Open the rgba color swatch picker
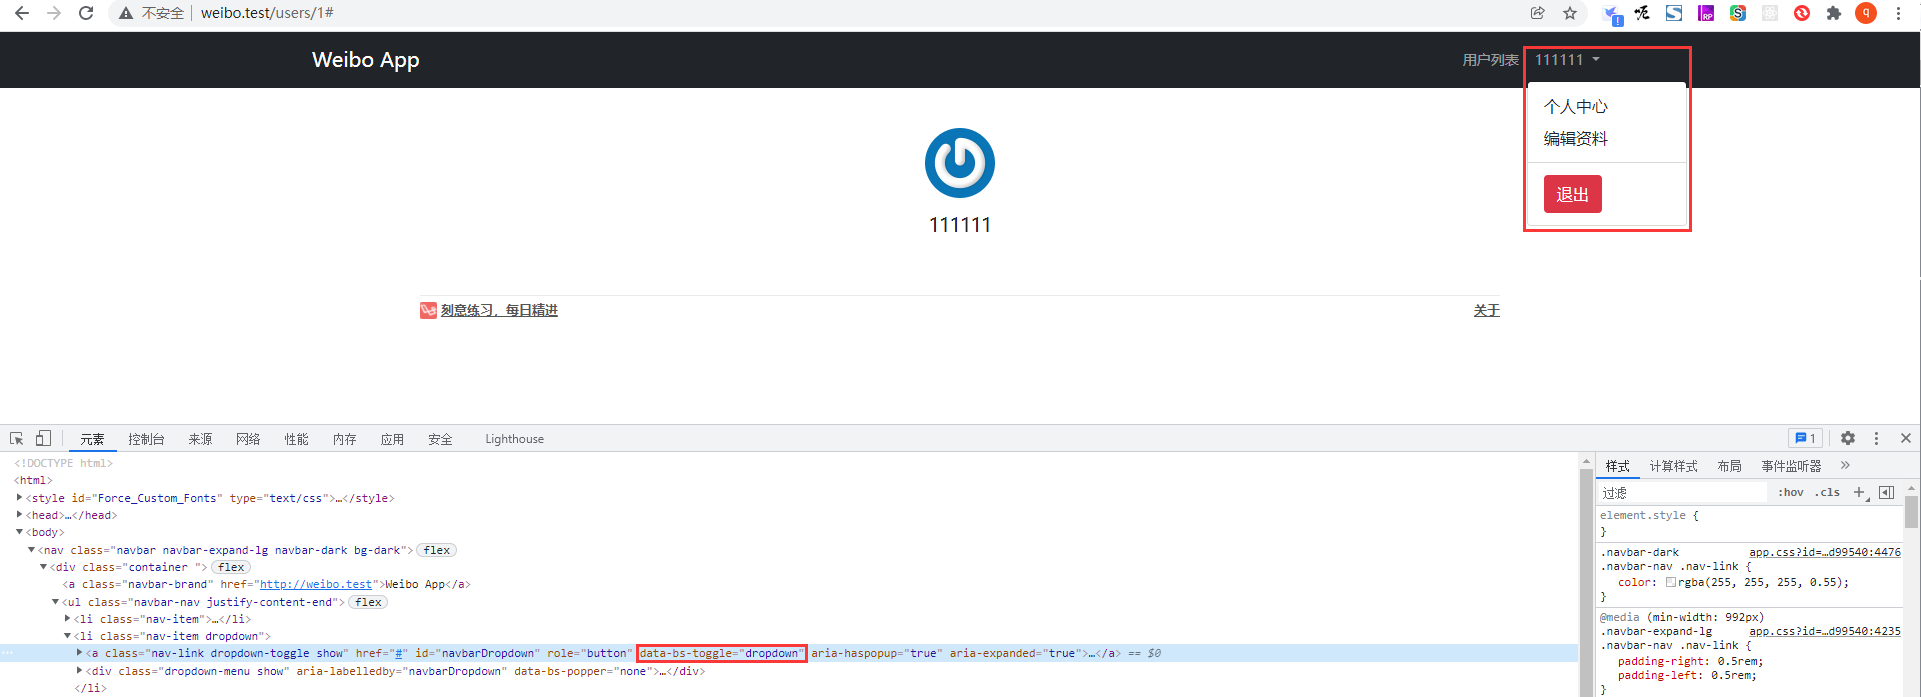Viewport: 1921px width, 697px height. click(1671, 582)
